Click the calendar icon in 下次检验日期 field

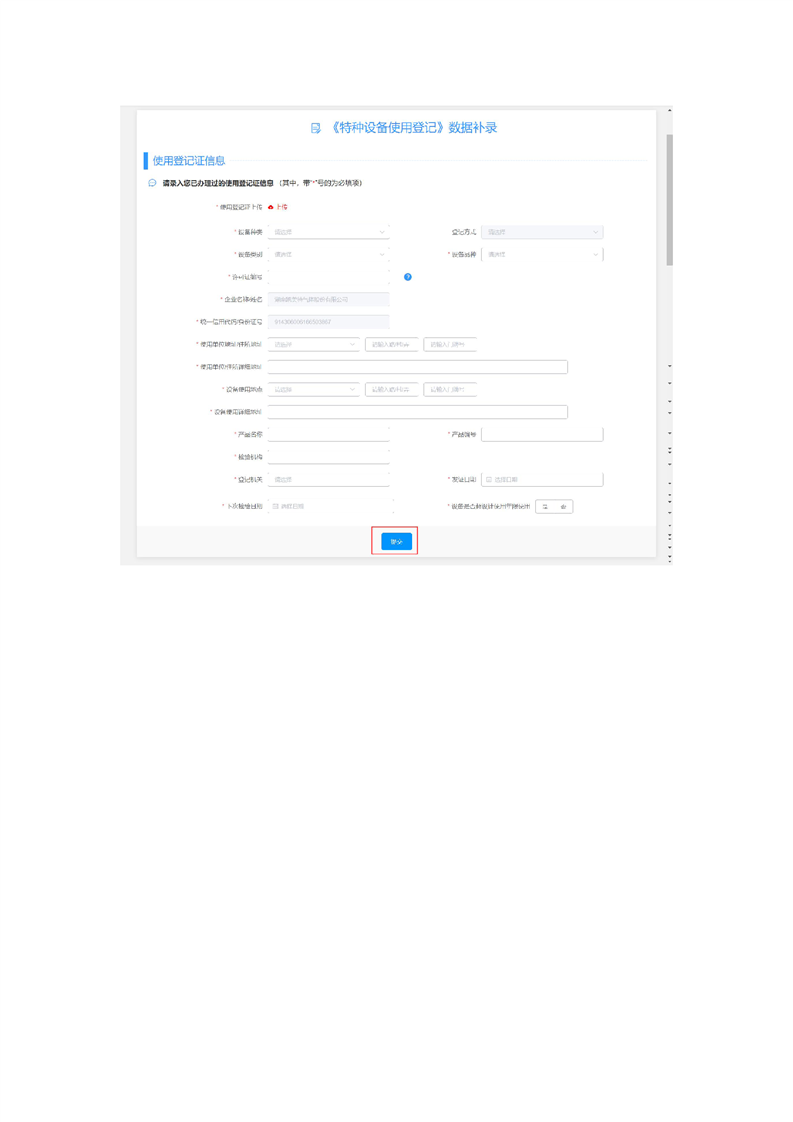tap(276, 507)
